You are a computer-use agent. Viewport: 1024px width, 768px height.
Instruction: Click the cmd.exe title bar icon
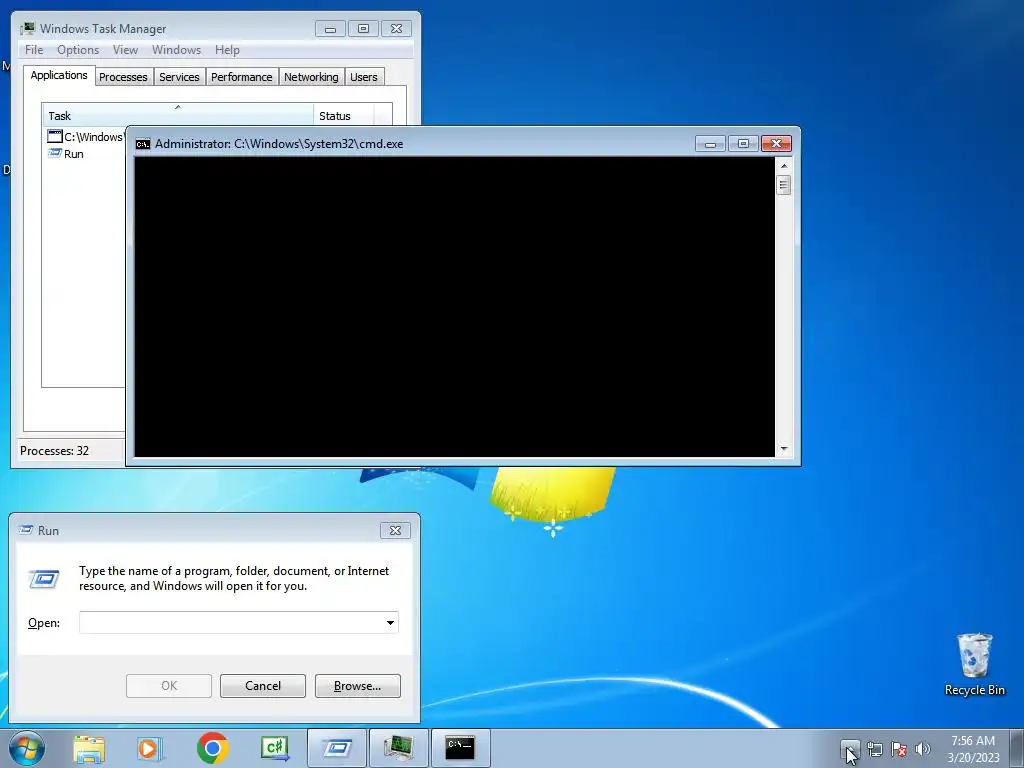point(142,144)
